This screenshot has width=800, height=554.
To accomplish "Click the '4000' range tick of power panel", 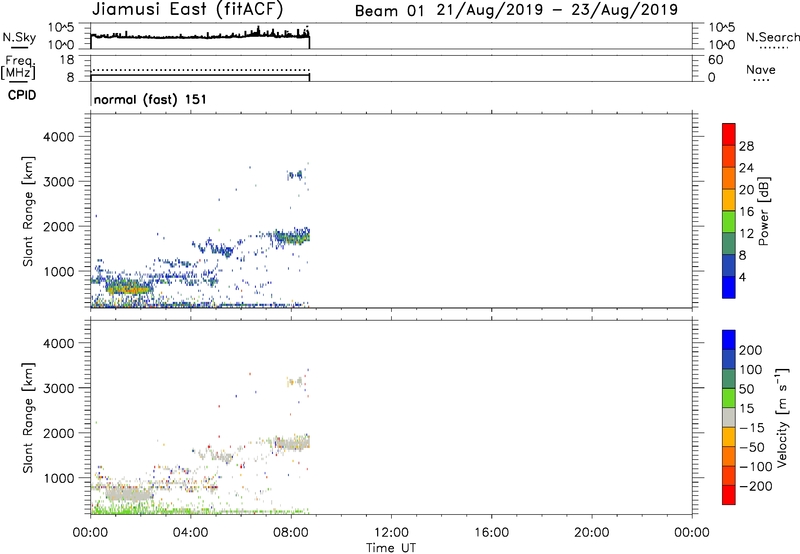I will [58, 137].
